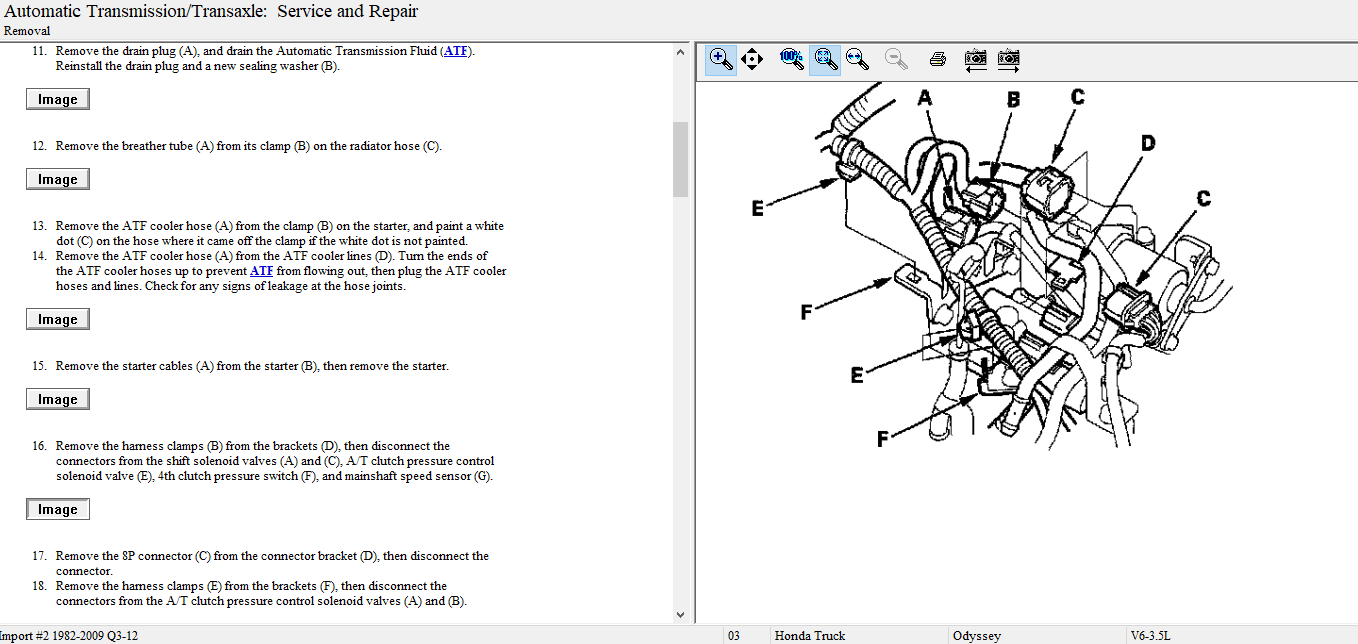1358x644 pixels.
Task: Click the zoom out magnifier icon
Action: pyautogui.click(x=896, y=59)
